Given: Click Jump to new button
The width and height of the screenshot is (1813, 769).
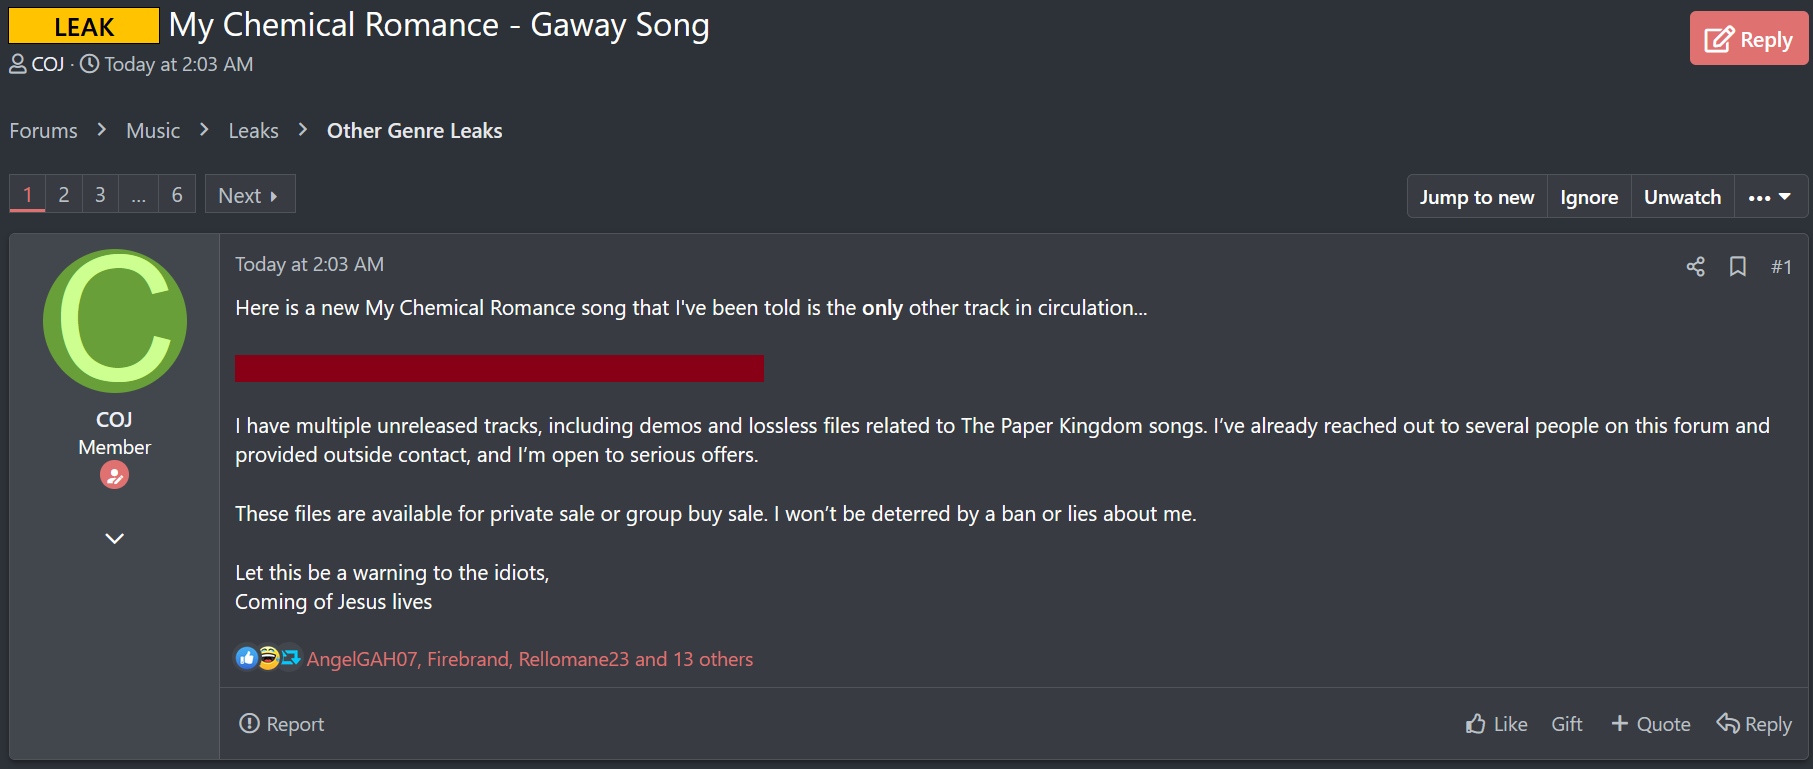Looking at the screenshot, I should (x=1476, y=197).
